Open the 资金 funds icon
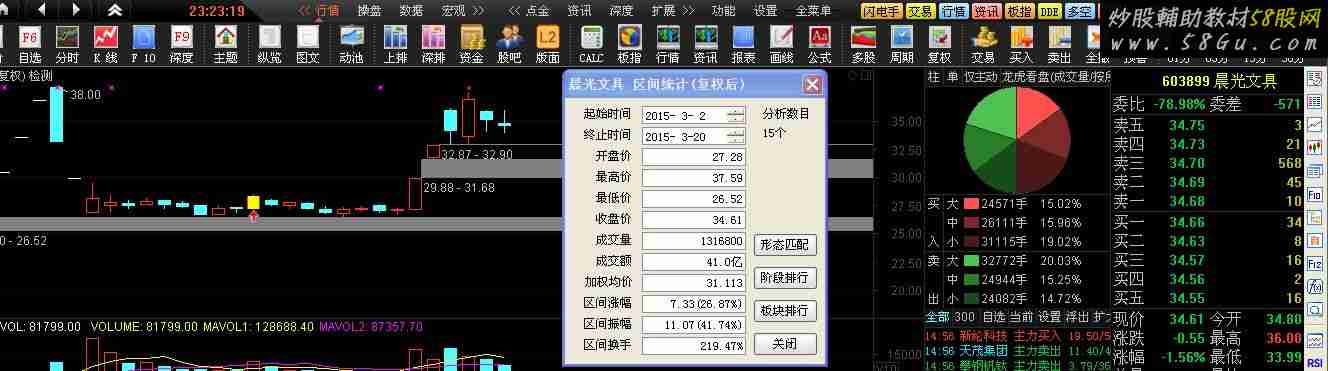The width and height of the screenshot is (1328, 371). click(471, 45)
